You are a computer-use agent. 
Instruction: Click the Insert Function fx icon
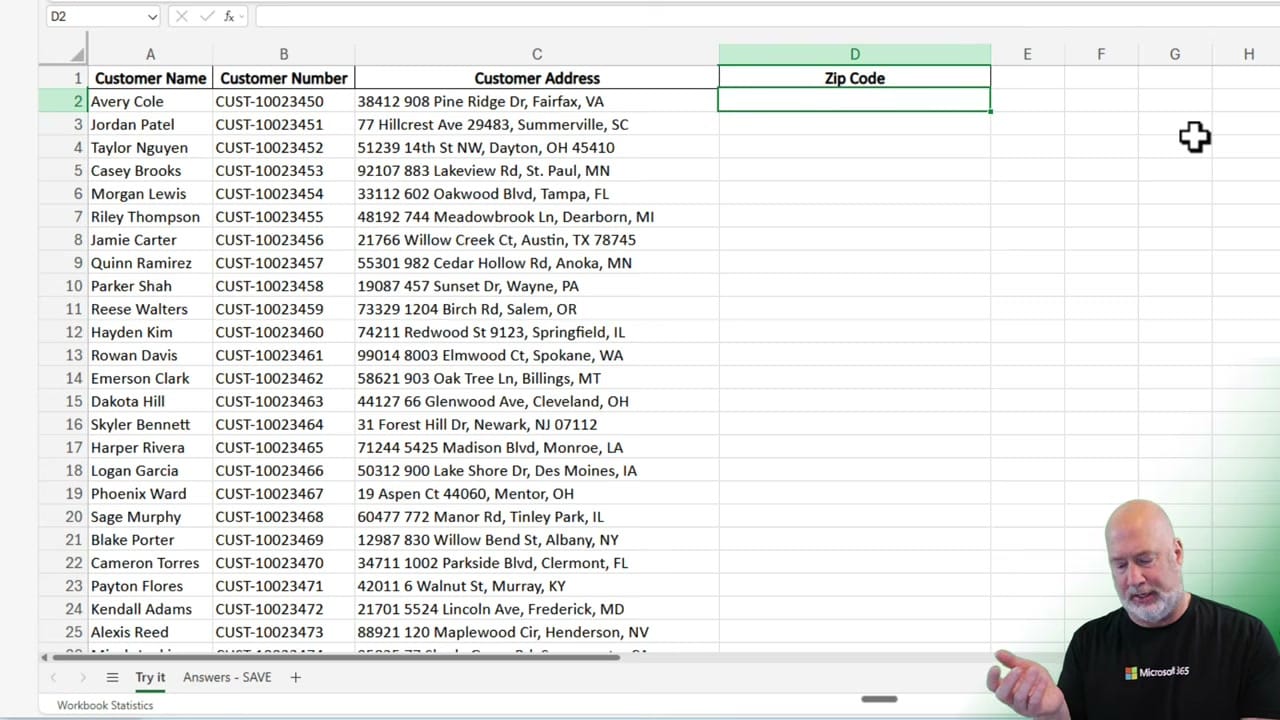coord(231,16)
